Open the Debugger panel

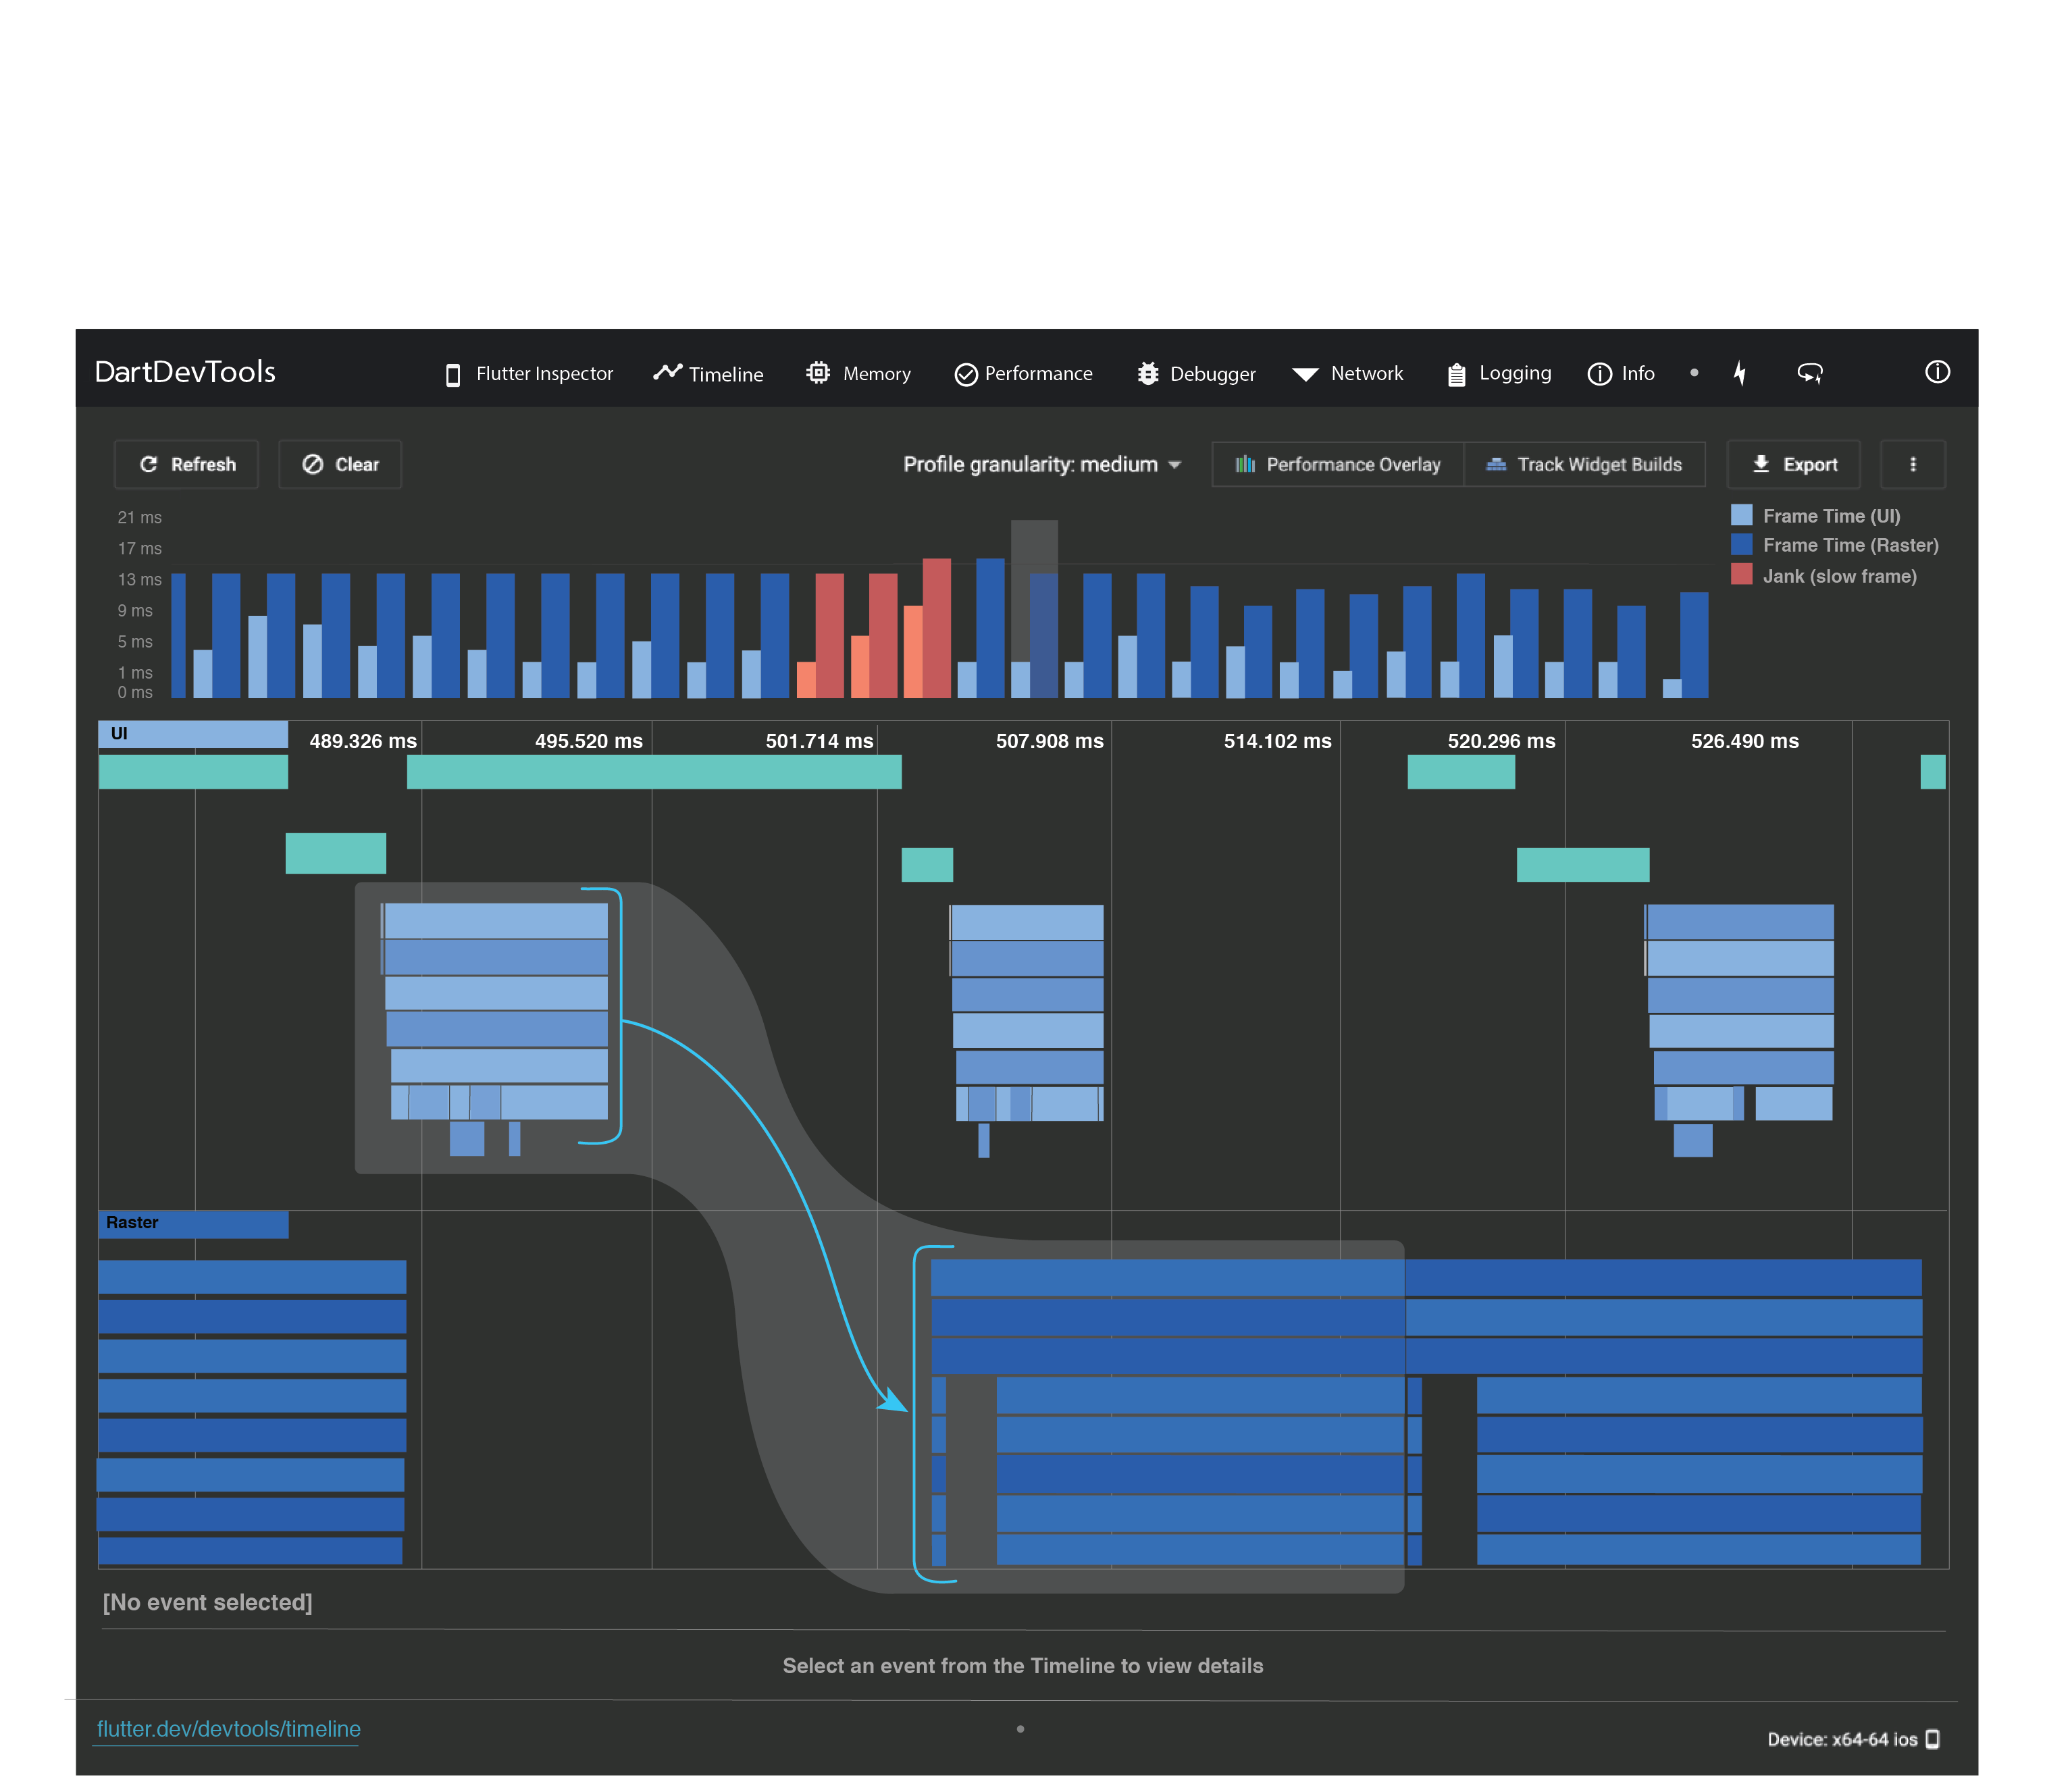[x=1196, y=373]
